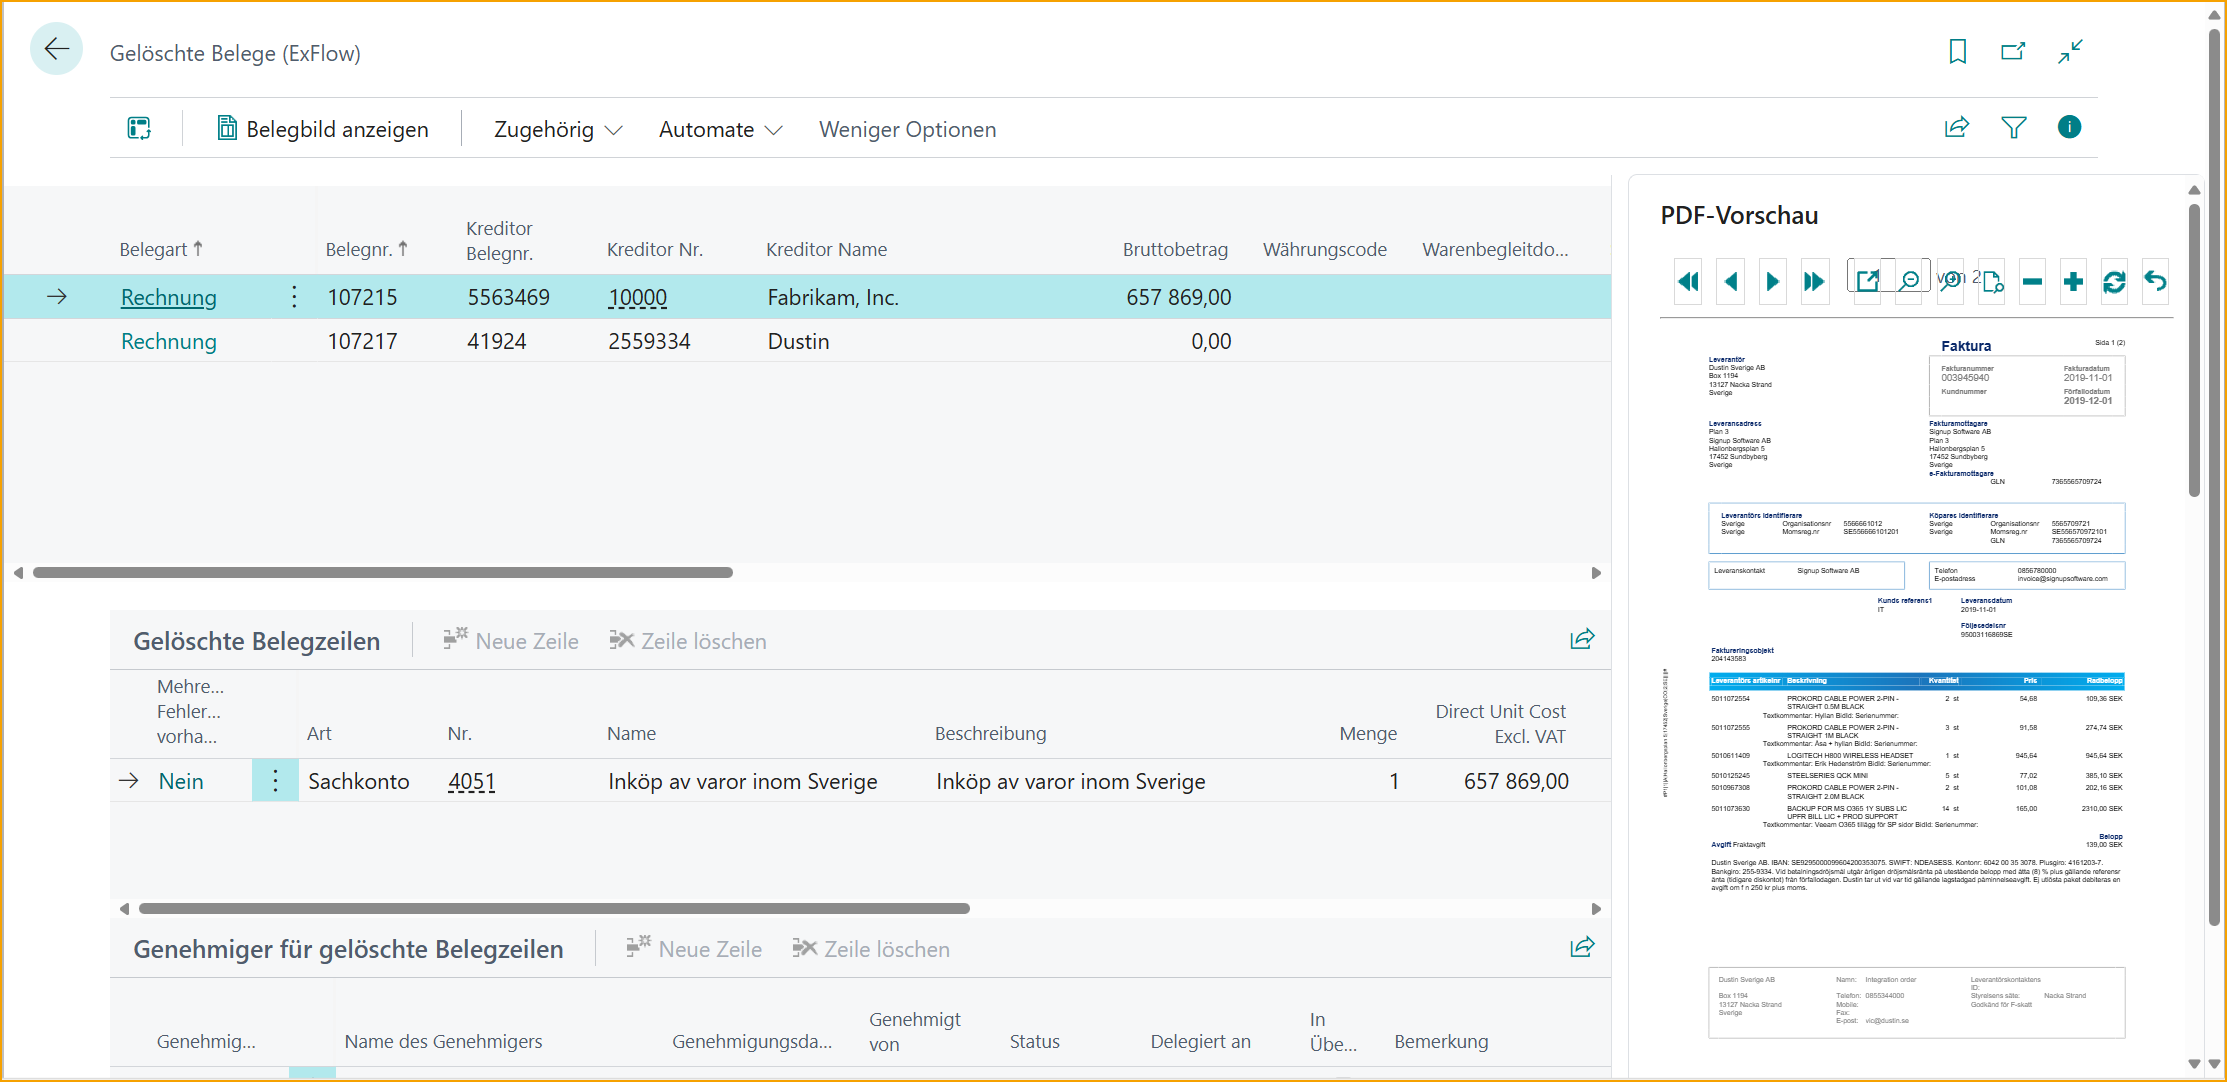Open Kreditor Nr. 10000 link

click(638, 298)
